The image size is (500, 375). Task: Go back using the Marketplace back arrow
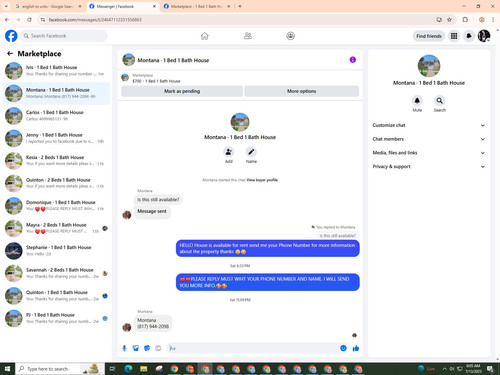pyautogui.click(x=10, y=53)
